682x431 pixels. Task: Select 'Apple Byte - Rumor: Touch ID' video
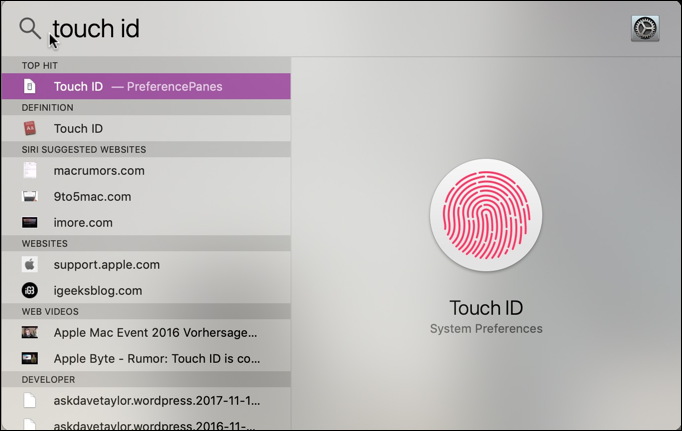(x=146, y=358)
